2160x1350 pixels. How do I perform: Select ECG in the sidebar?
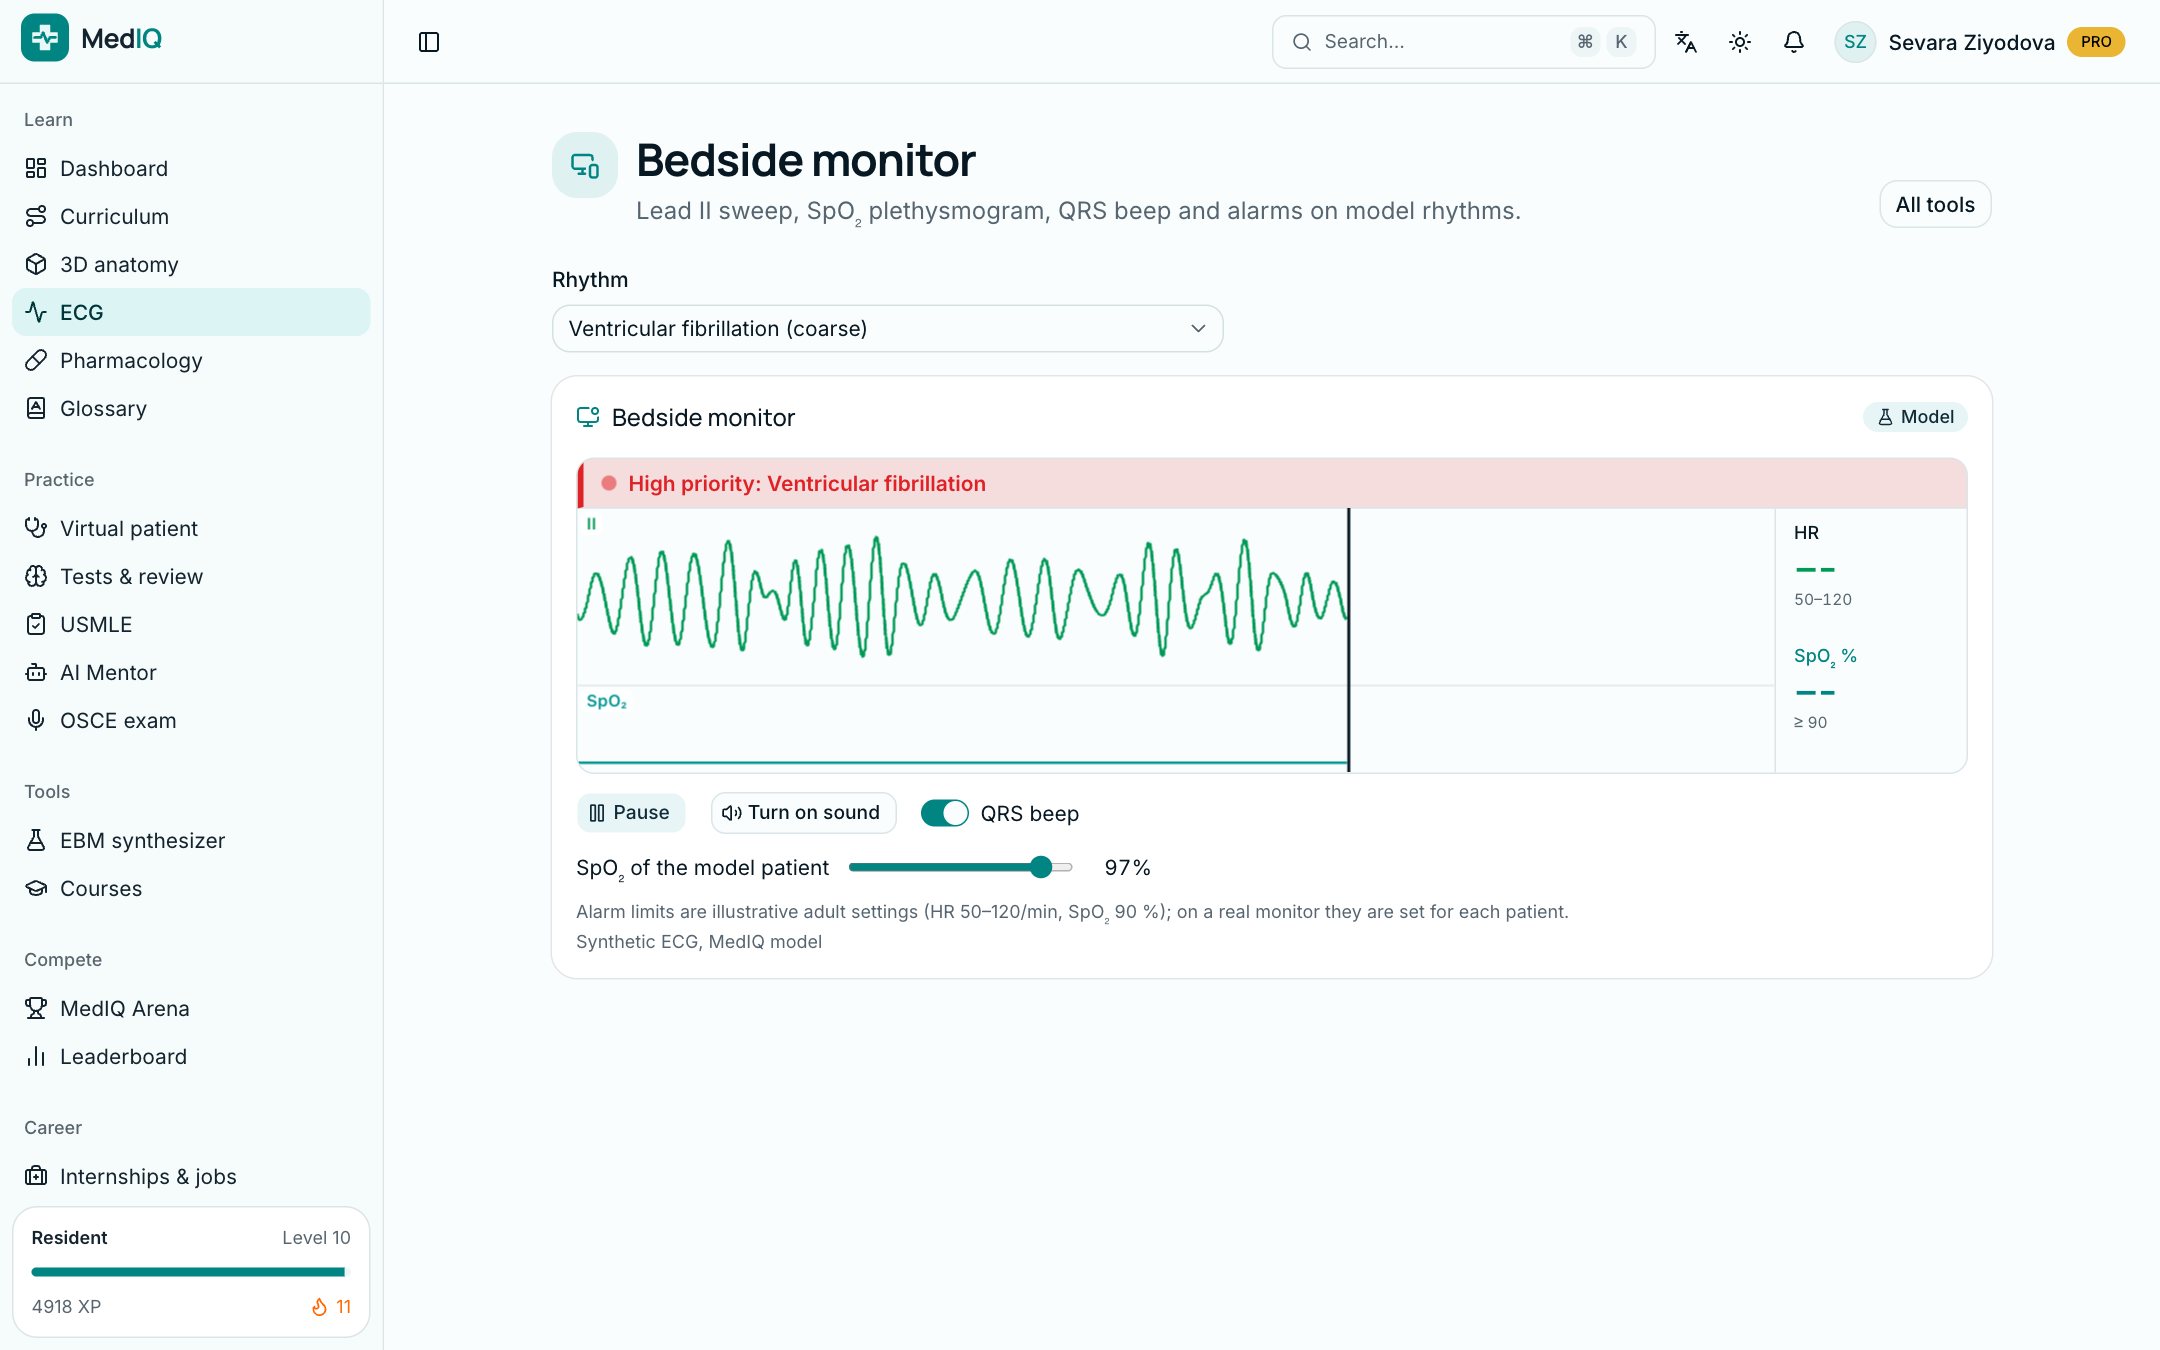pos(191,312)
